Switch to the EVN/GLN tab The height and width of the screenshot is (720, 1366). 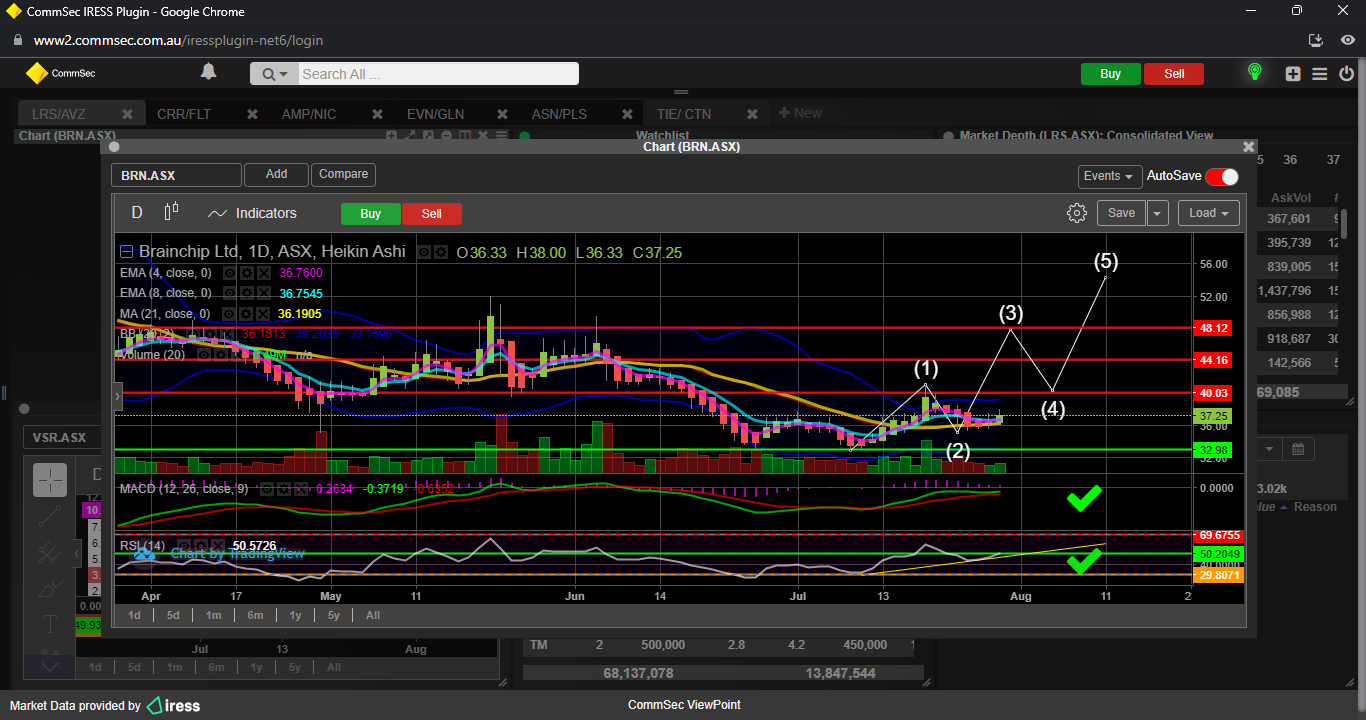435,114
